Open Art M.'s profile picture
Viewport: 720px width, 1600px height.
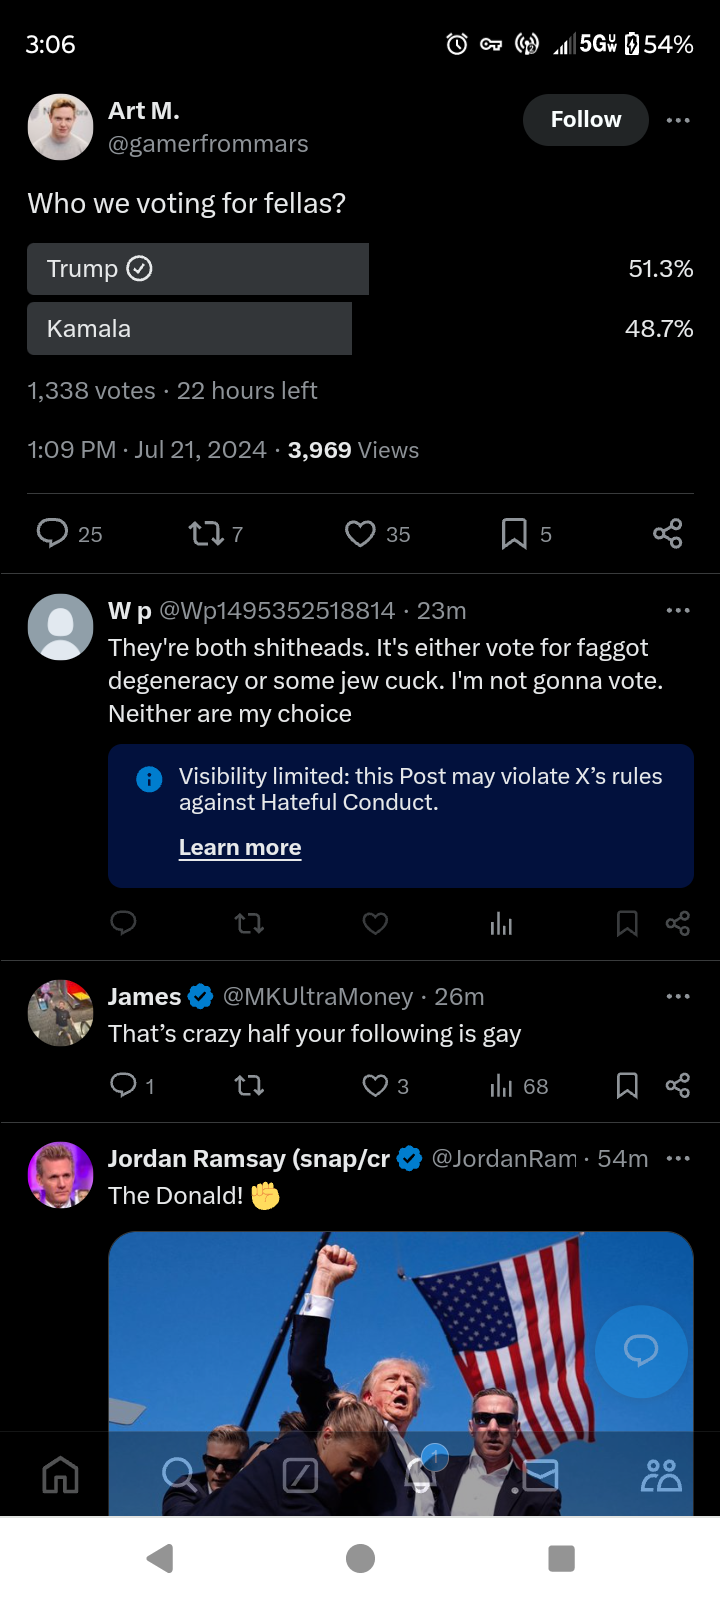60,127
